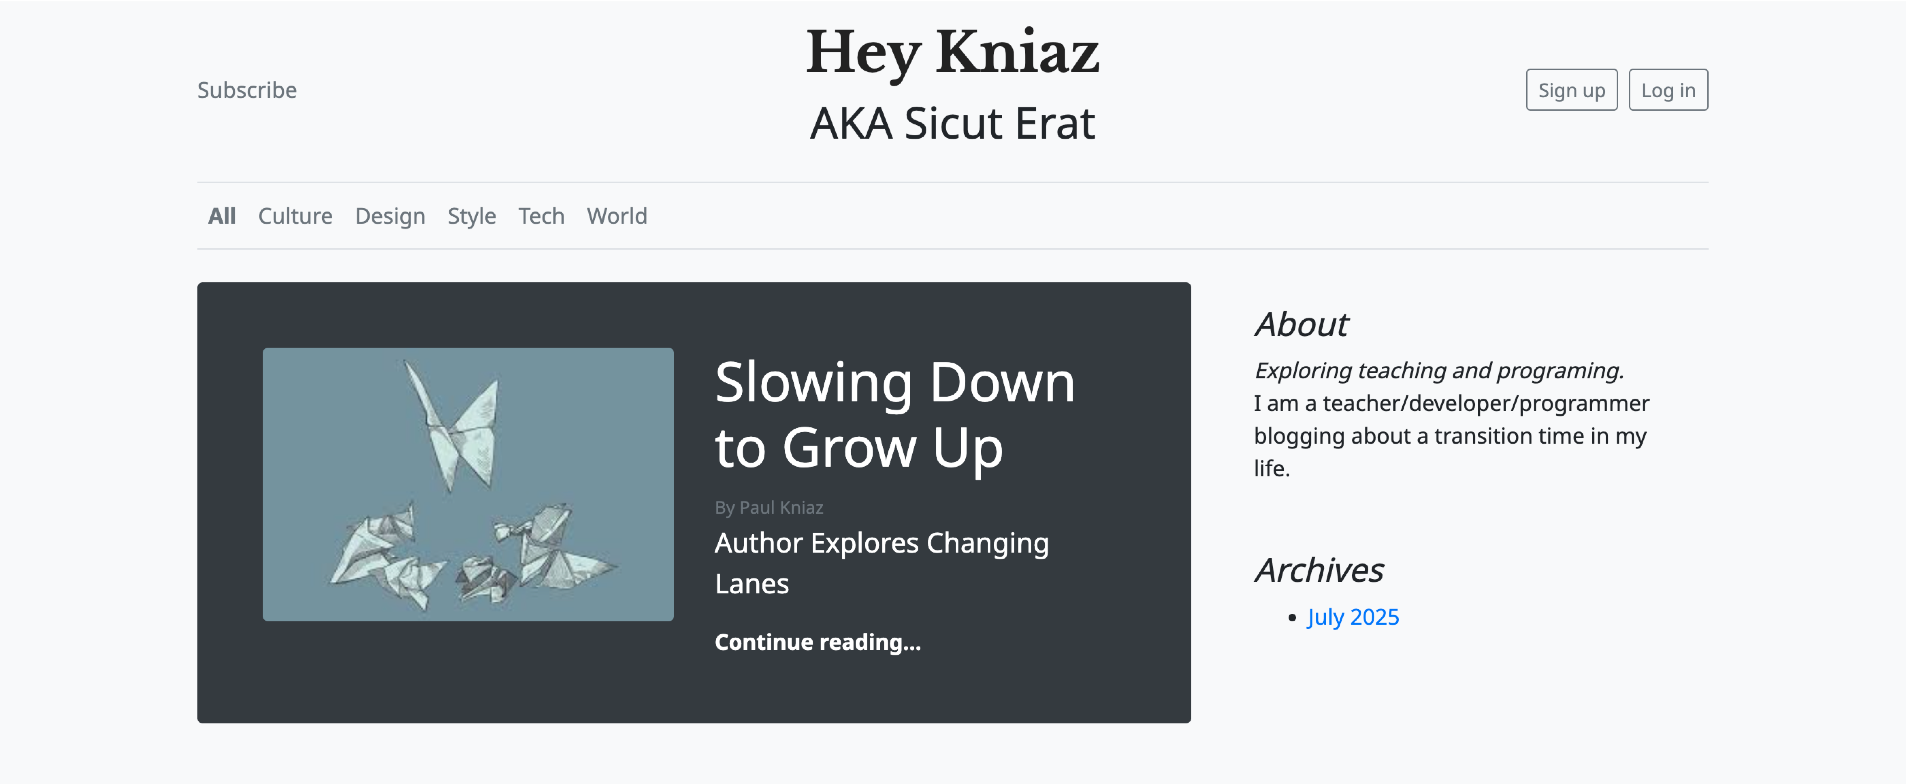
Task: Open the Tech category
Action: pyautogui.click(x=541, y=216)
